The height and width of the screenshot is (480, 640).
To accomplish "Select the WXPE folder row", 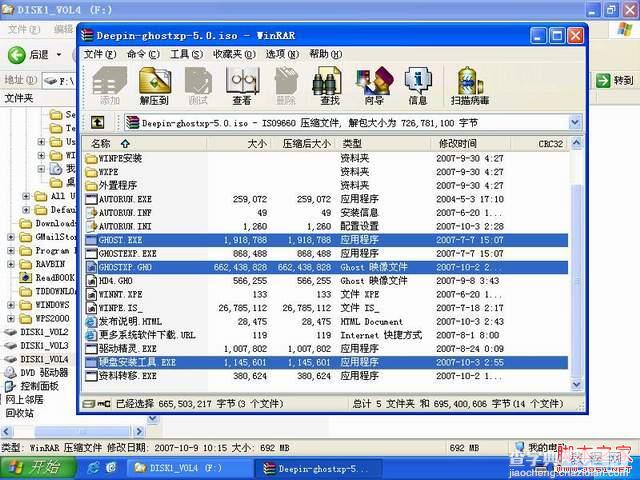I will click(x=326, y=172).
